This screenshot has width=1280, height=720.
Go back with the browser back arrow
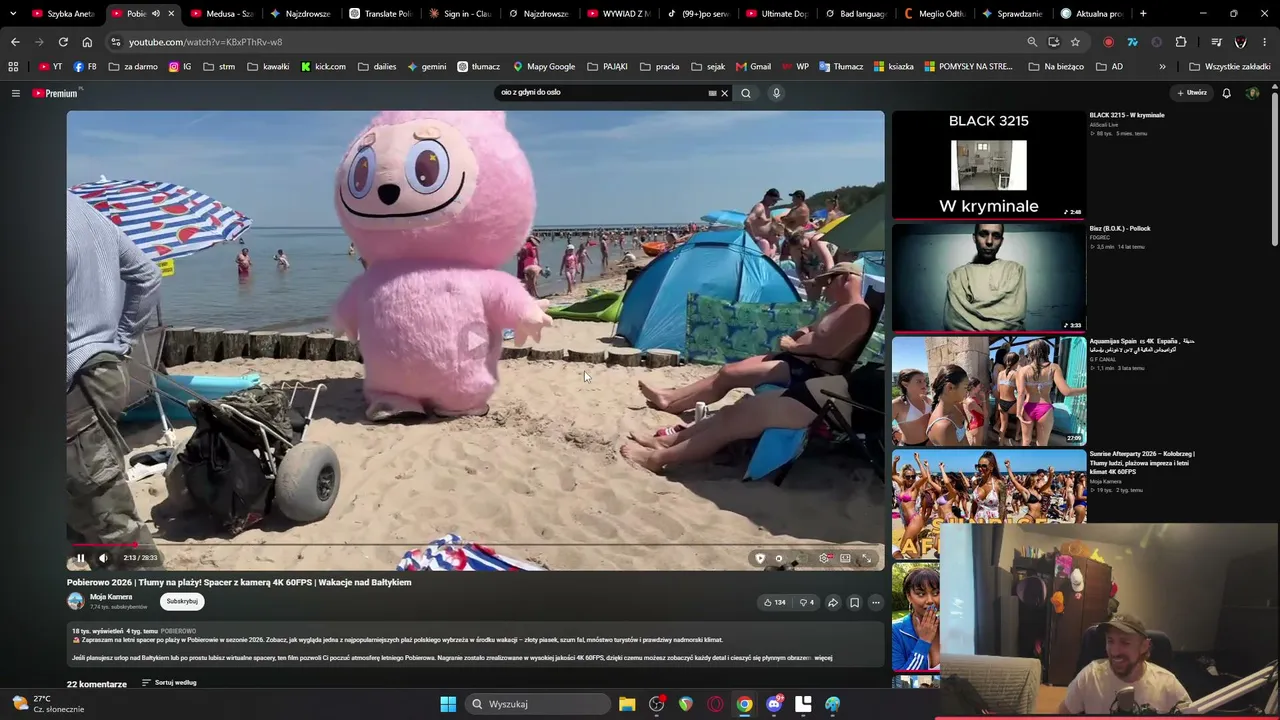click(15, 42)
